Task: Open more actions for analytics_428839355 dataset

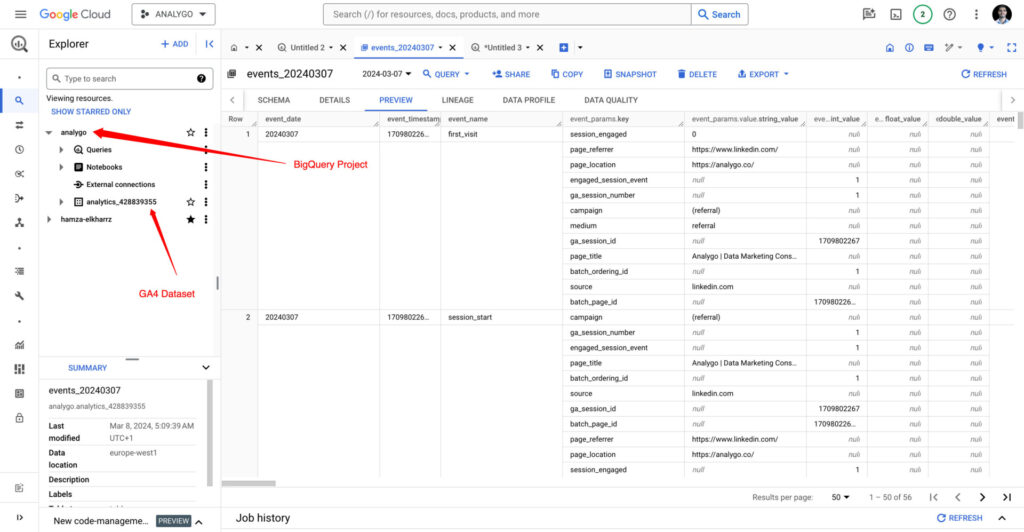Action: click(206, 202)
